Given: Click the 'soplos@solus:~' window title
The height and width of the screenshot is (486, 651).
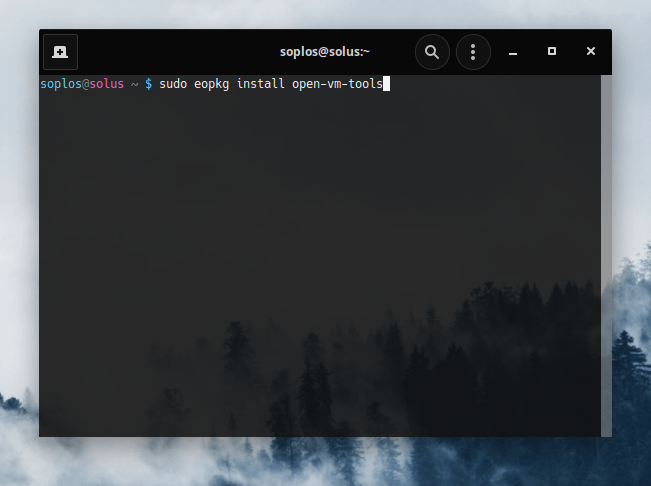Looking at the screenshot, I should coord(325,52).
